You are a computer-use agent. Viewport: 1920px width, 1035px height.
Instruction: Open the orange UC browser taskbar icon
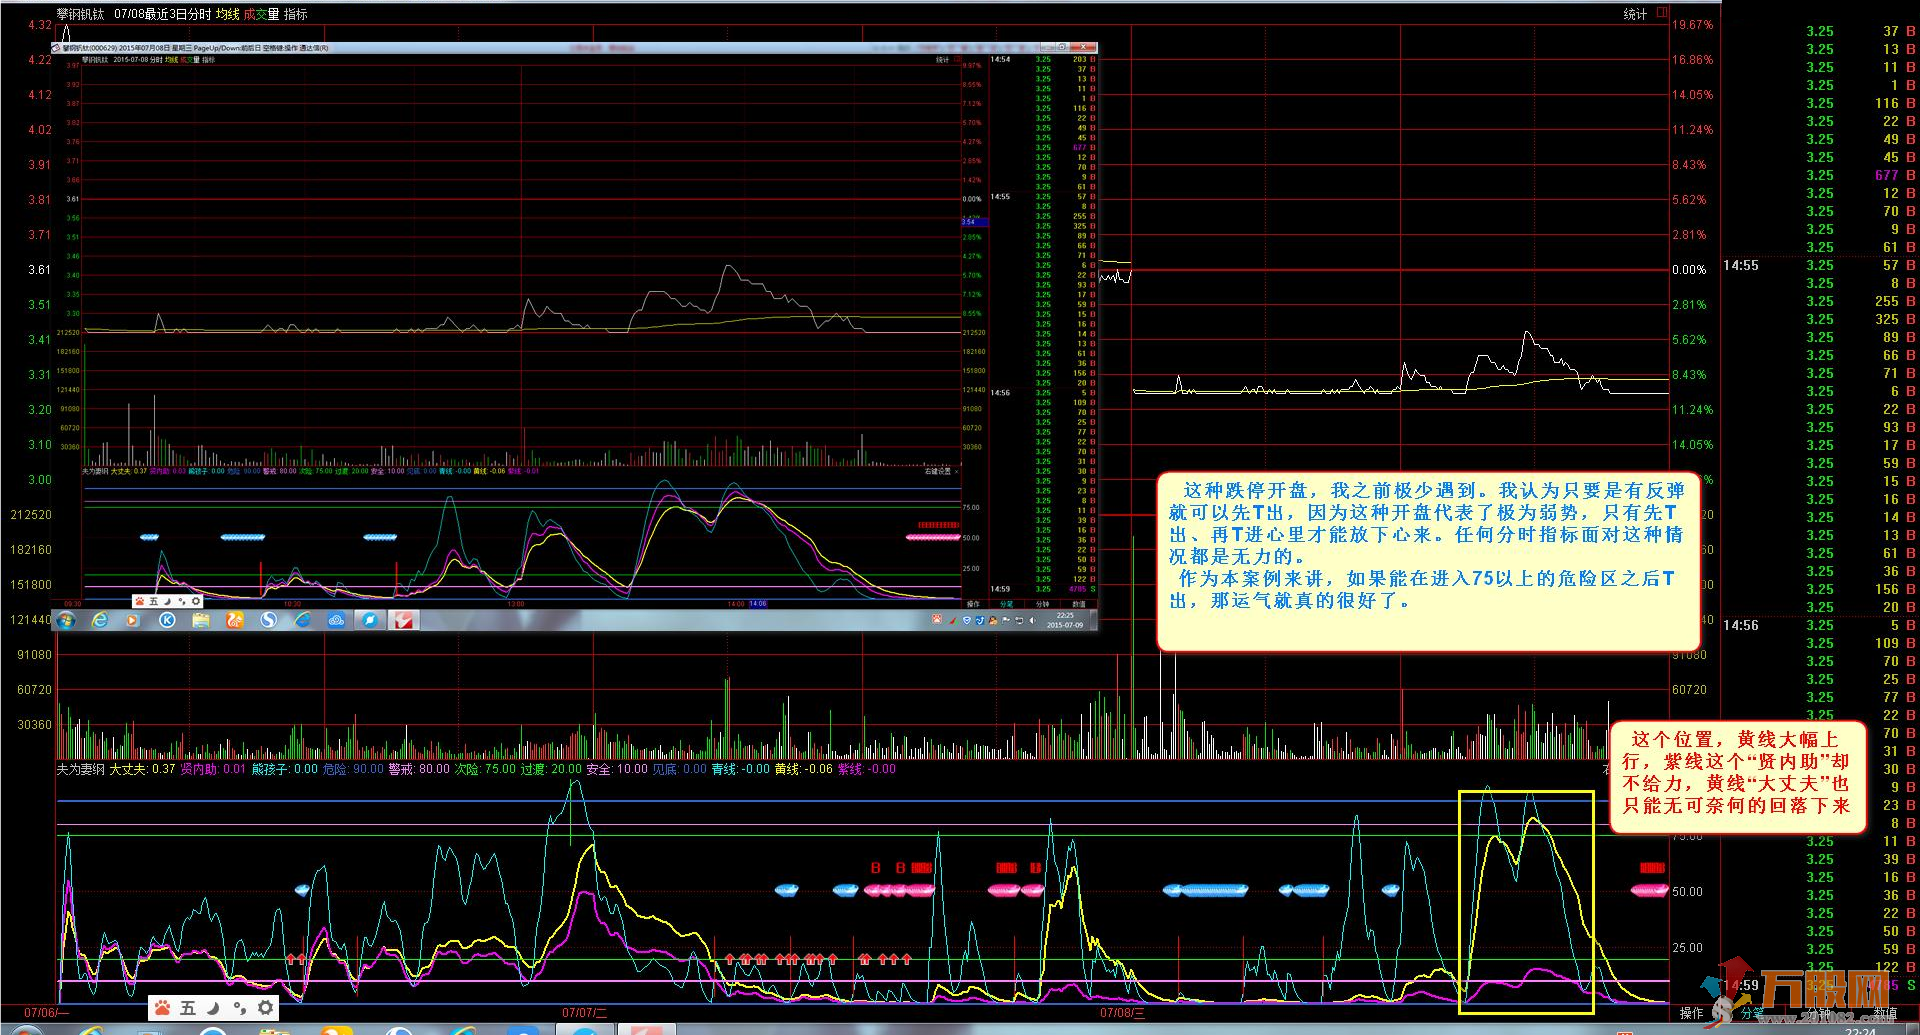(x=235, y=620)
